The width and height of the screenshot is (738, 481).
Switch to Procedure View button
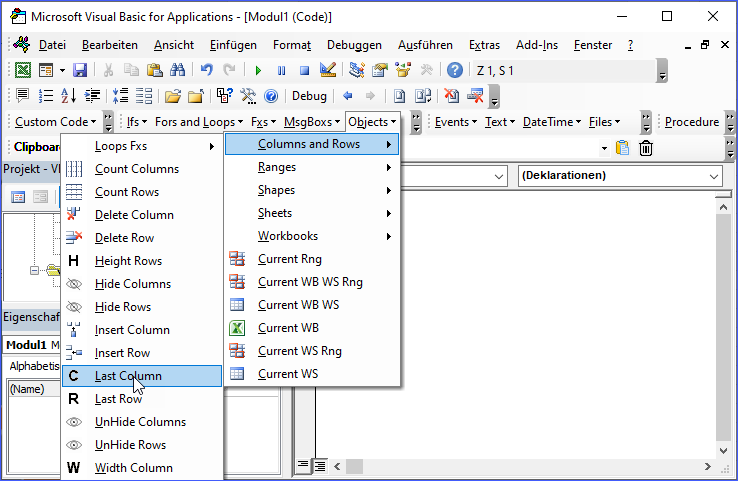pos(303,466)
